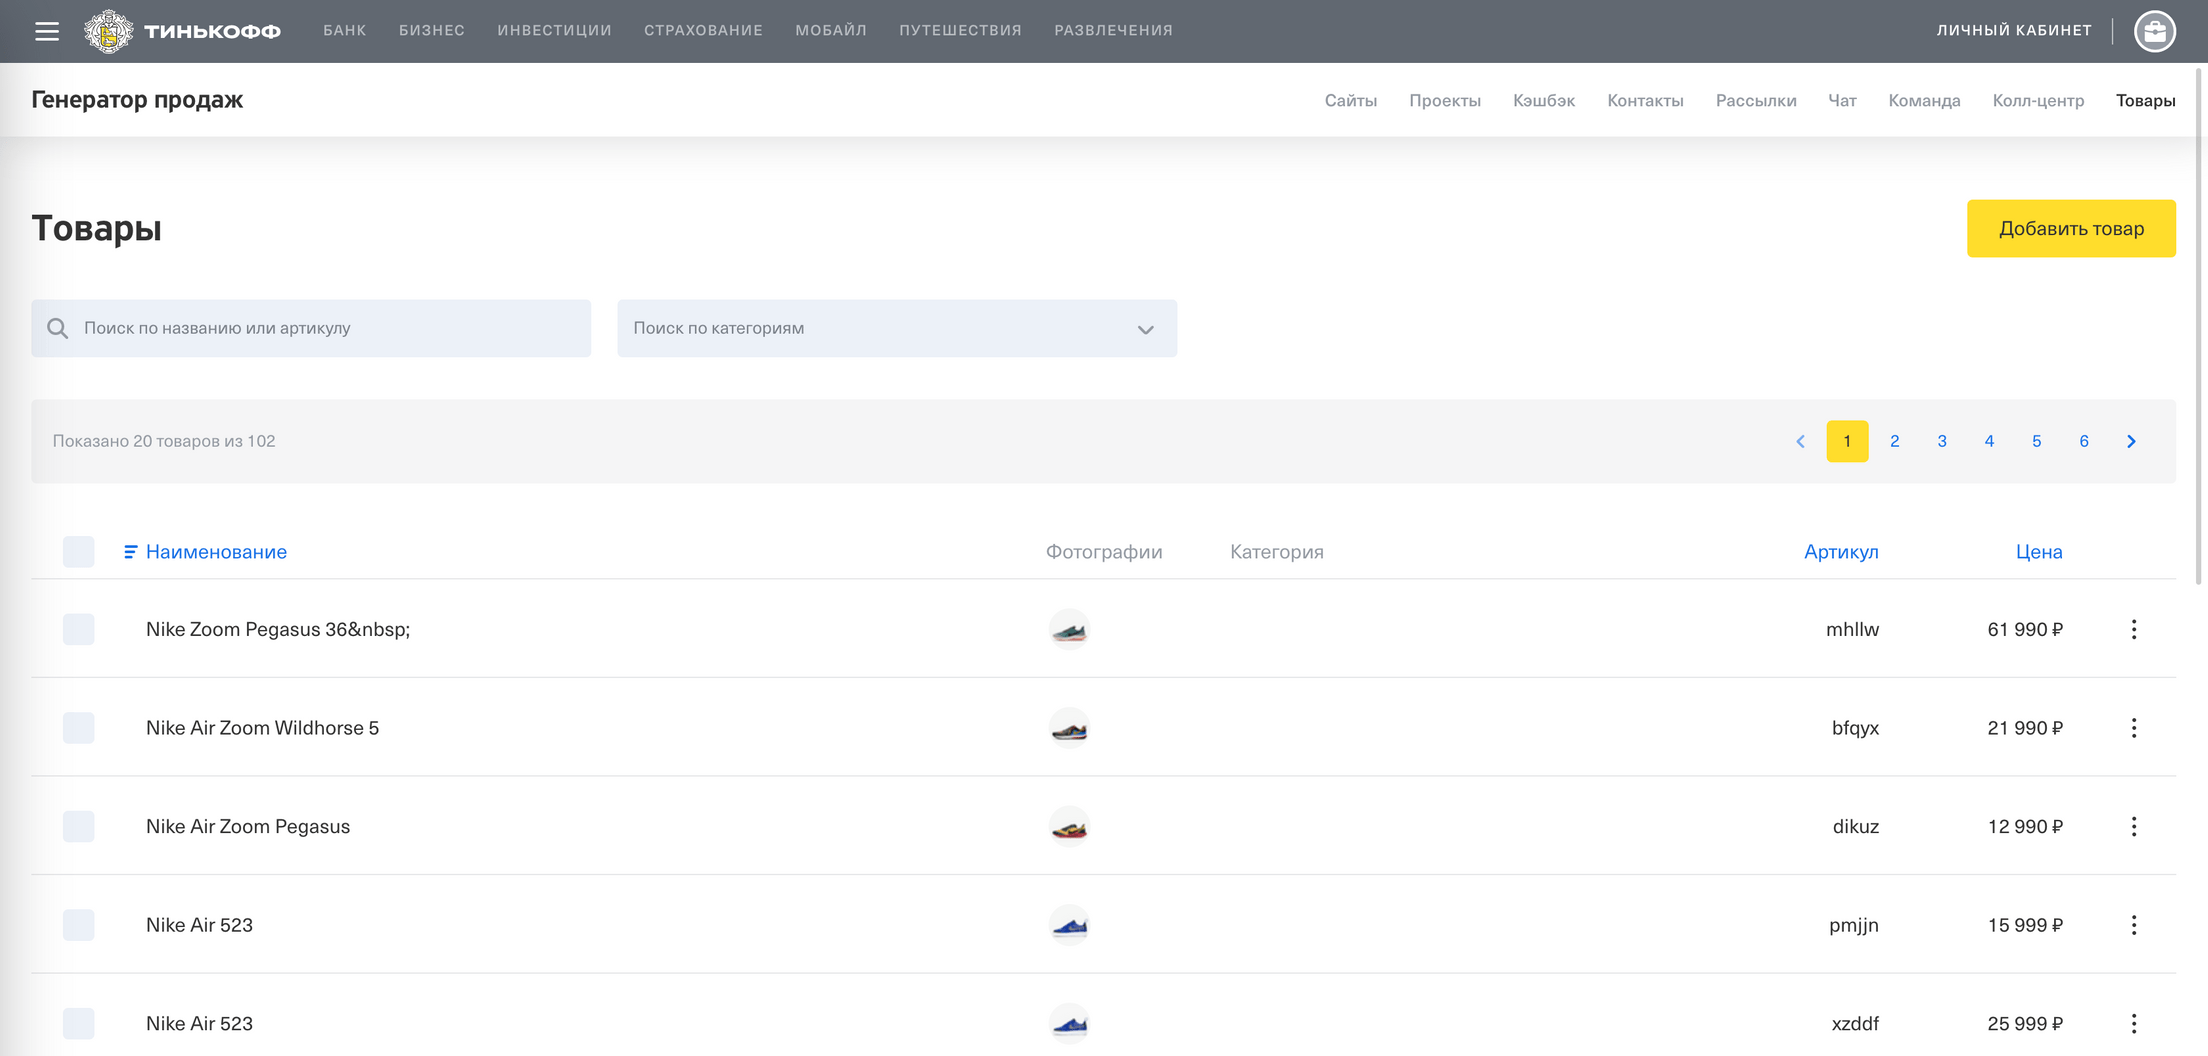Click the price 61 990 ₽
2208x1056 pixels.
2025,629
